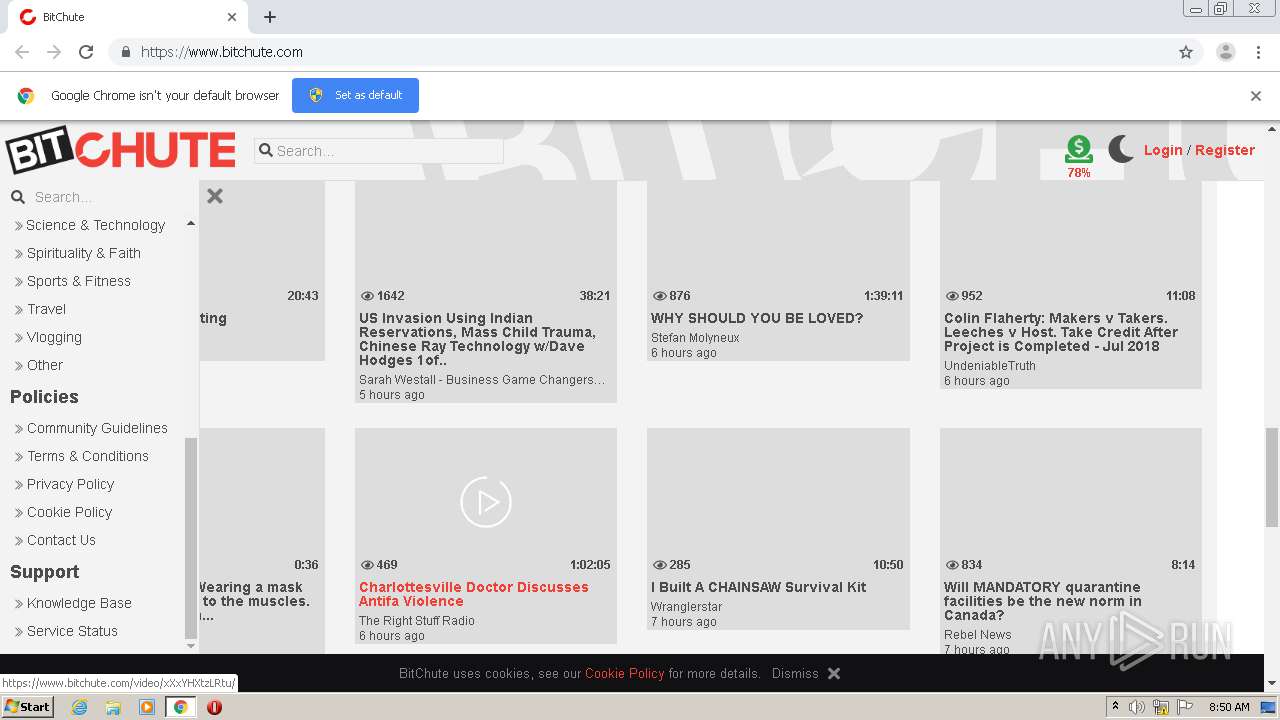Screen dimensions: 1280x720
Task: Click the sidebar search magnifier icon
Action: click(x=17, y=197)
